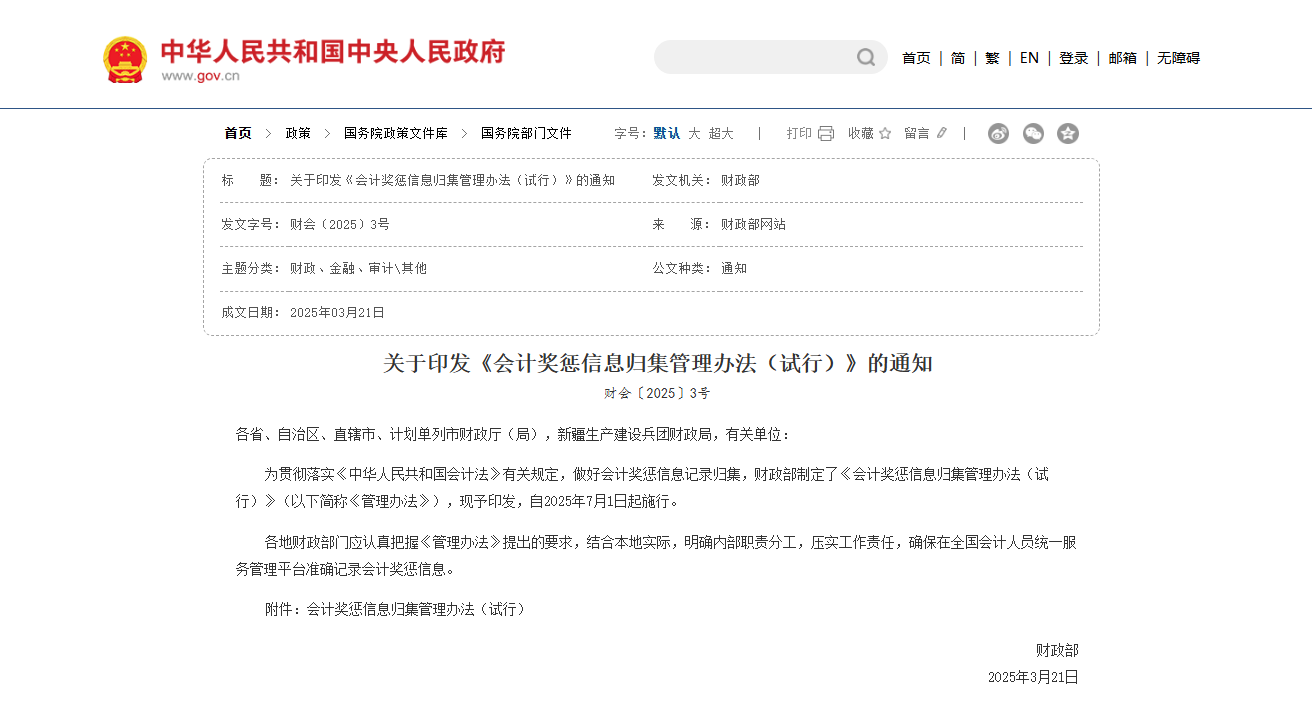1312x708 pixels.
Task: Open the 无障碍 accessibility link
Action: (1178, 58)
